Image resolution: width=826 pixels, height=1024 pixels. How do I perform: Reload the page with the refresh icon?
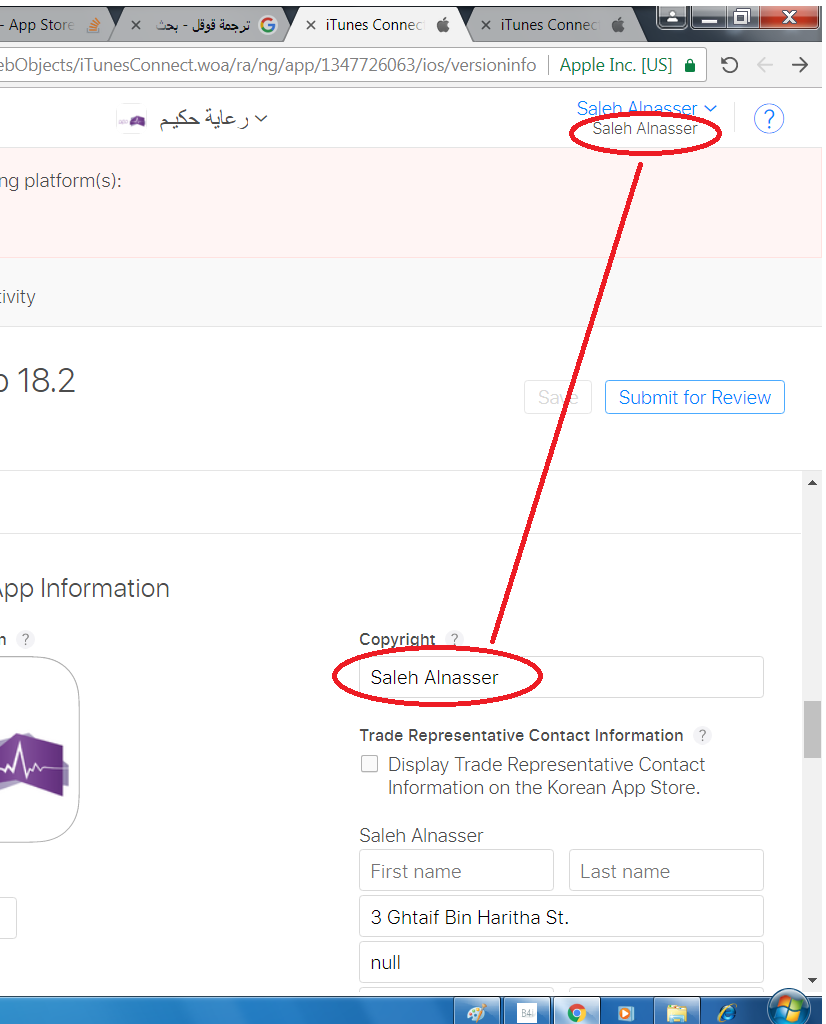[x=729, y=65]
